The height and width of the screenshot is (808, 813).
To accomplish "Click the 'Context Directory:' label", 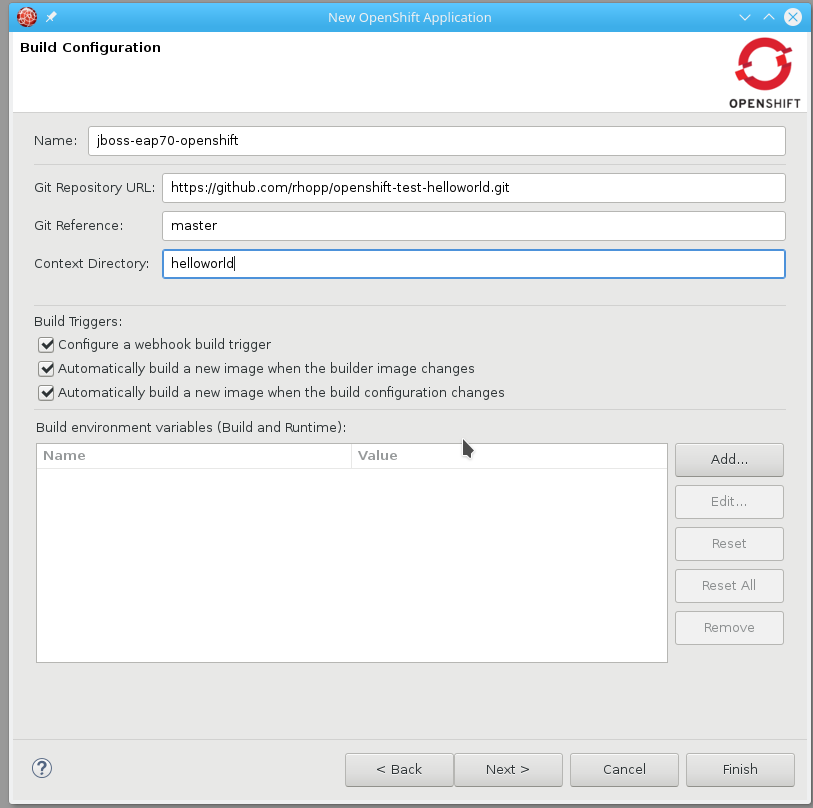I will pyautogui.click(x=92, y=263).
